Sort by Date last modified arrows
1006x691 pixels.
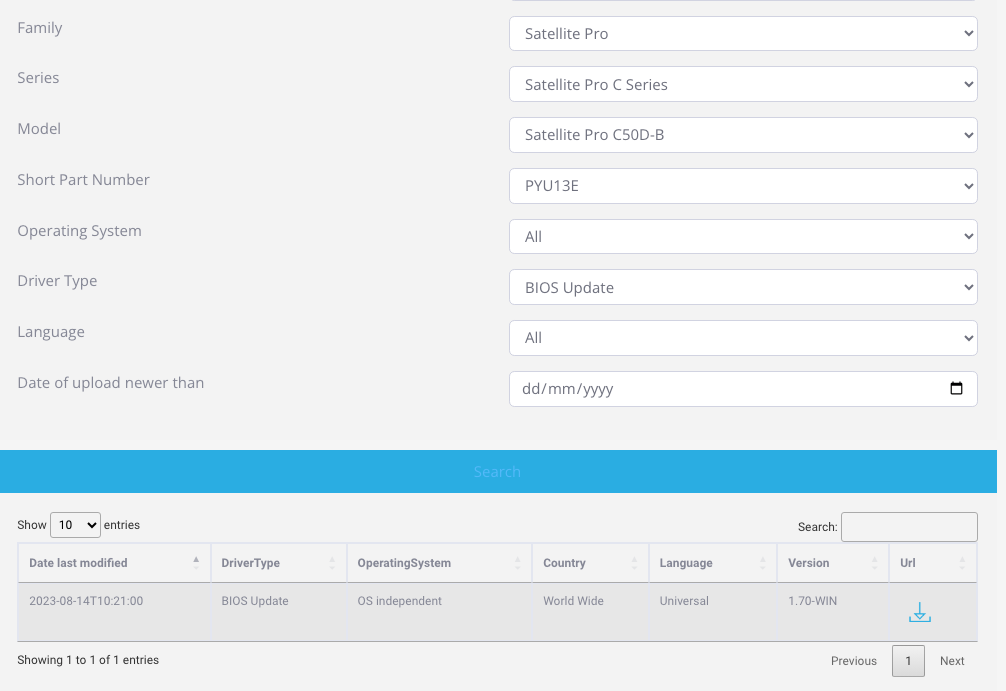(x=196, y=563)
